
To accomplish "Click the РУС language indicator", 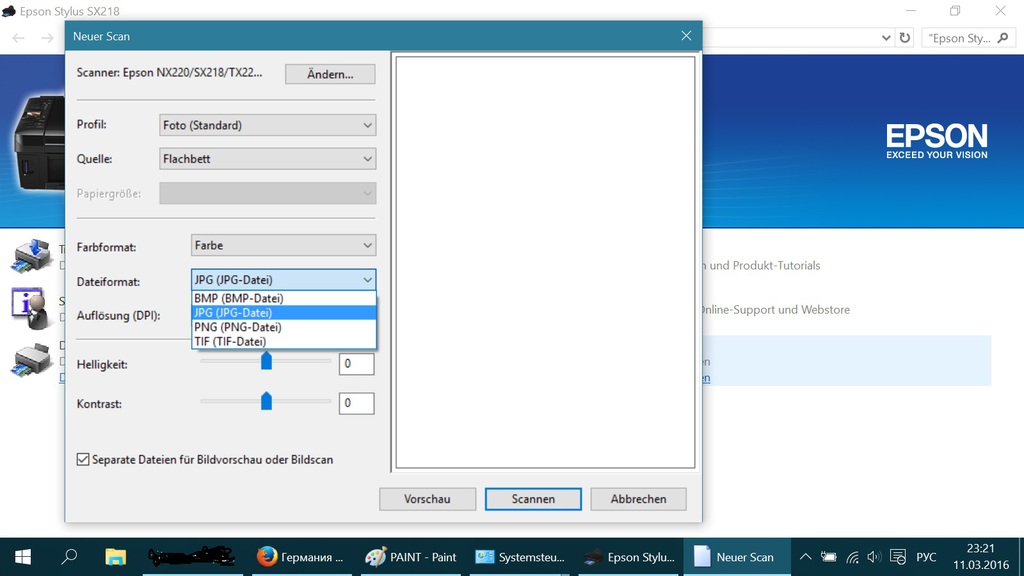I will click(x=926, y=557).
